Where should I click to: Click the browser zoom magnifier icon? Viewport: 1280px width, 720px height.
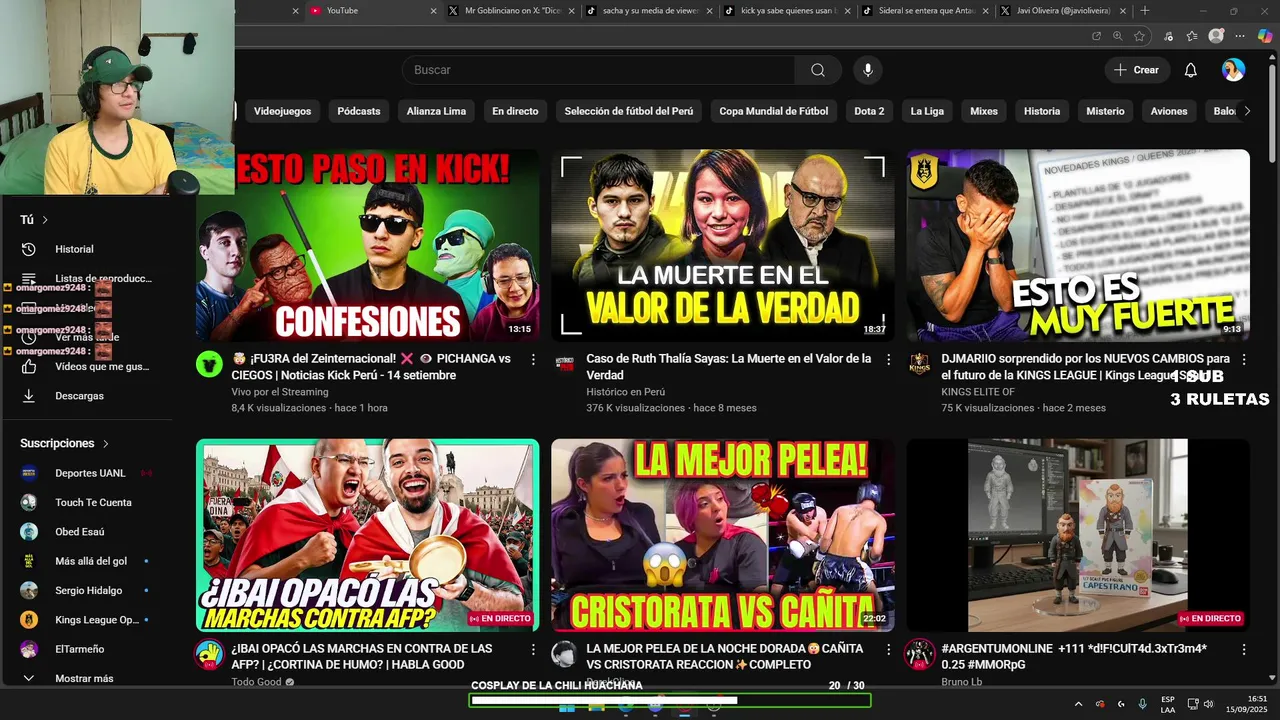pos(1118,36)
